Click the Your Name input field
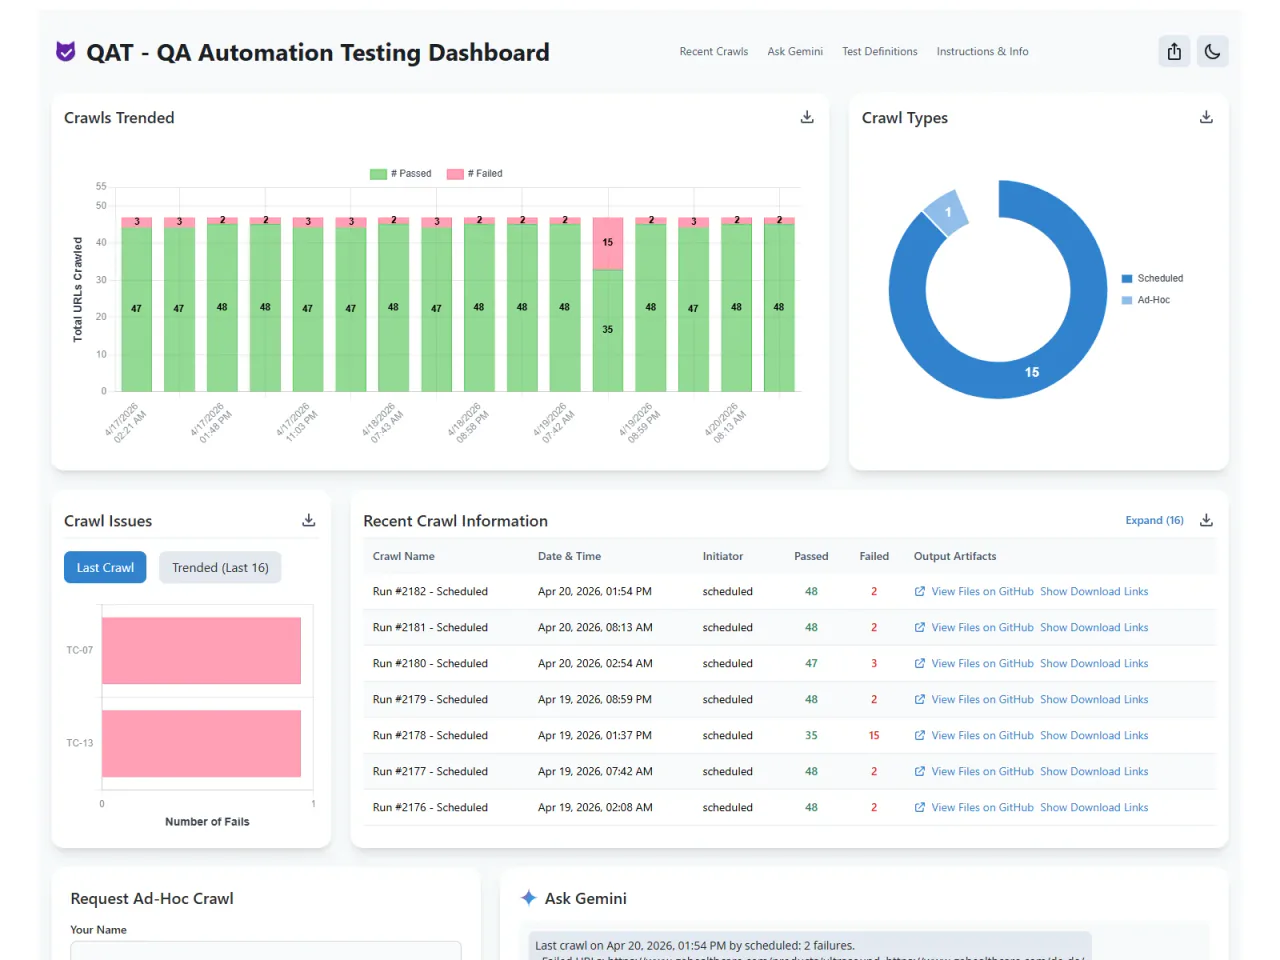This screenshot has width=1280, height=960. click(x=265, y=951)
